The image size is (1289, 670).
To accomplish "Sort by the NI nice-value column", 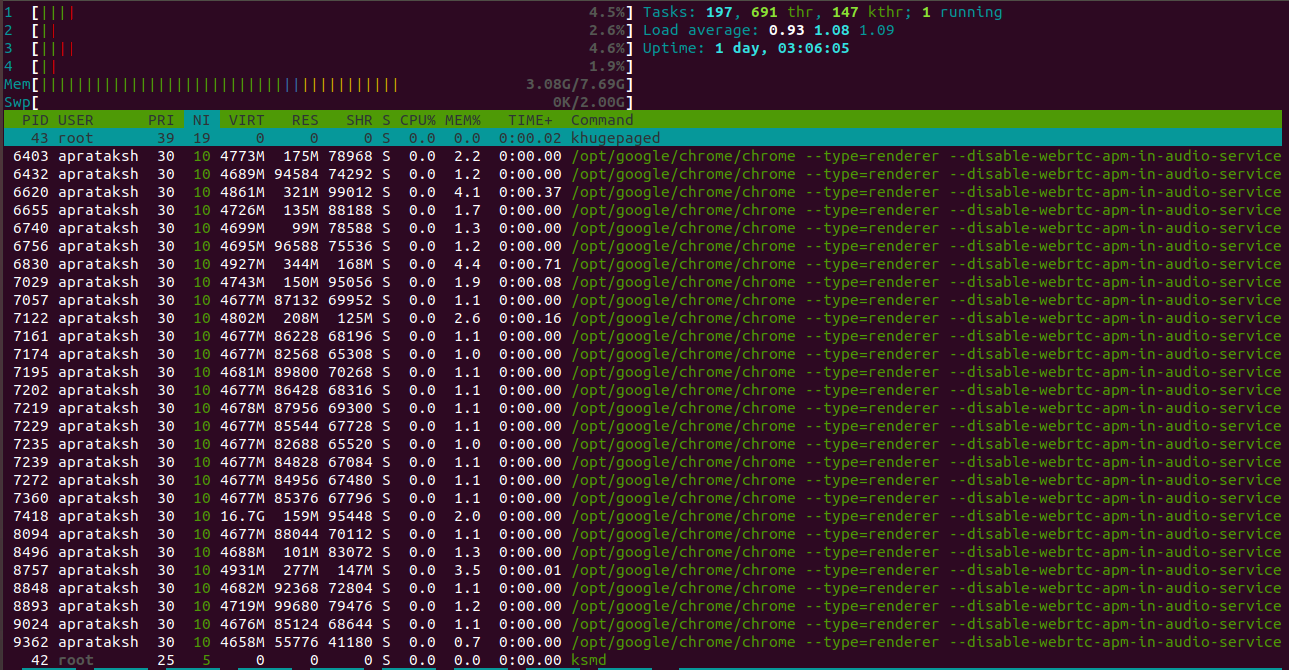I will tap(200, 120).
